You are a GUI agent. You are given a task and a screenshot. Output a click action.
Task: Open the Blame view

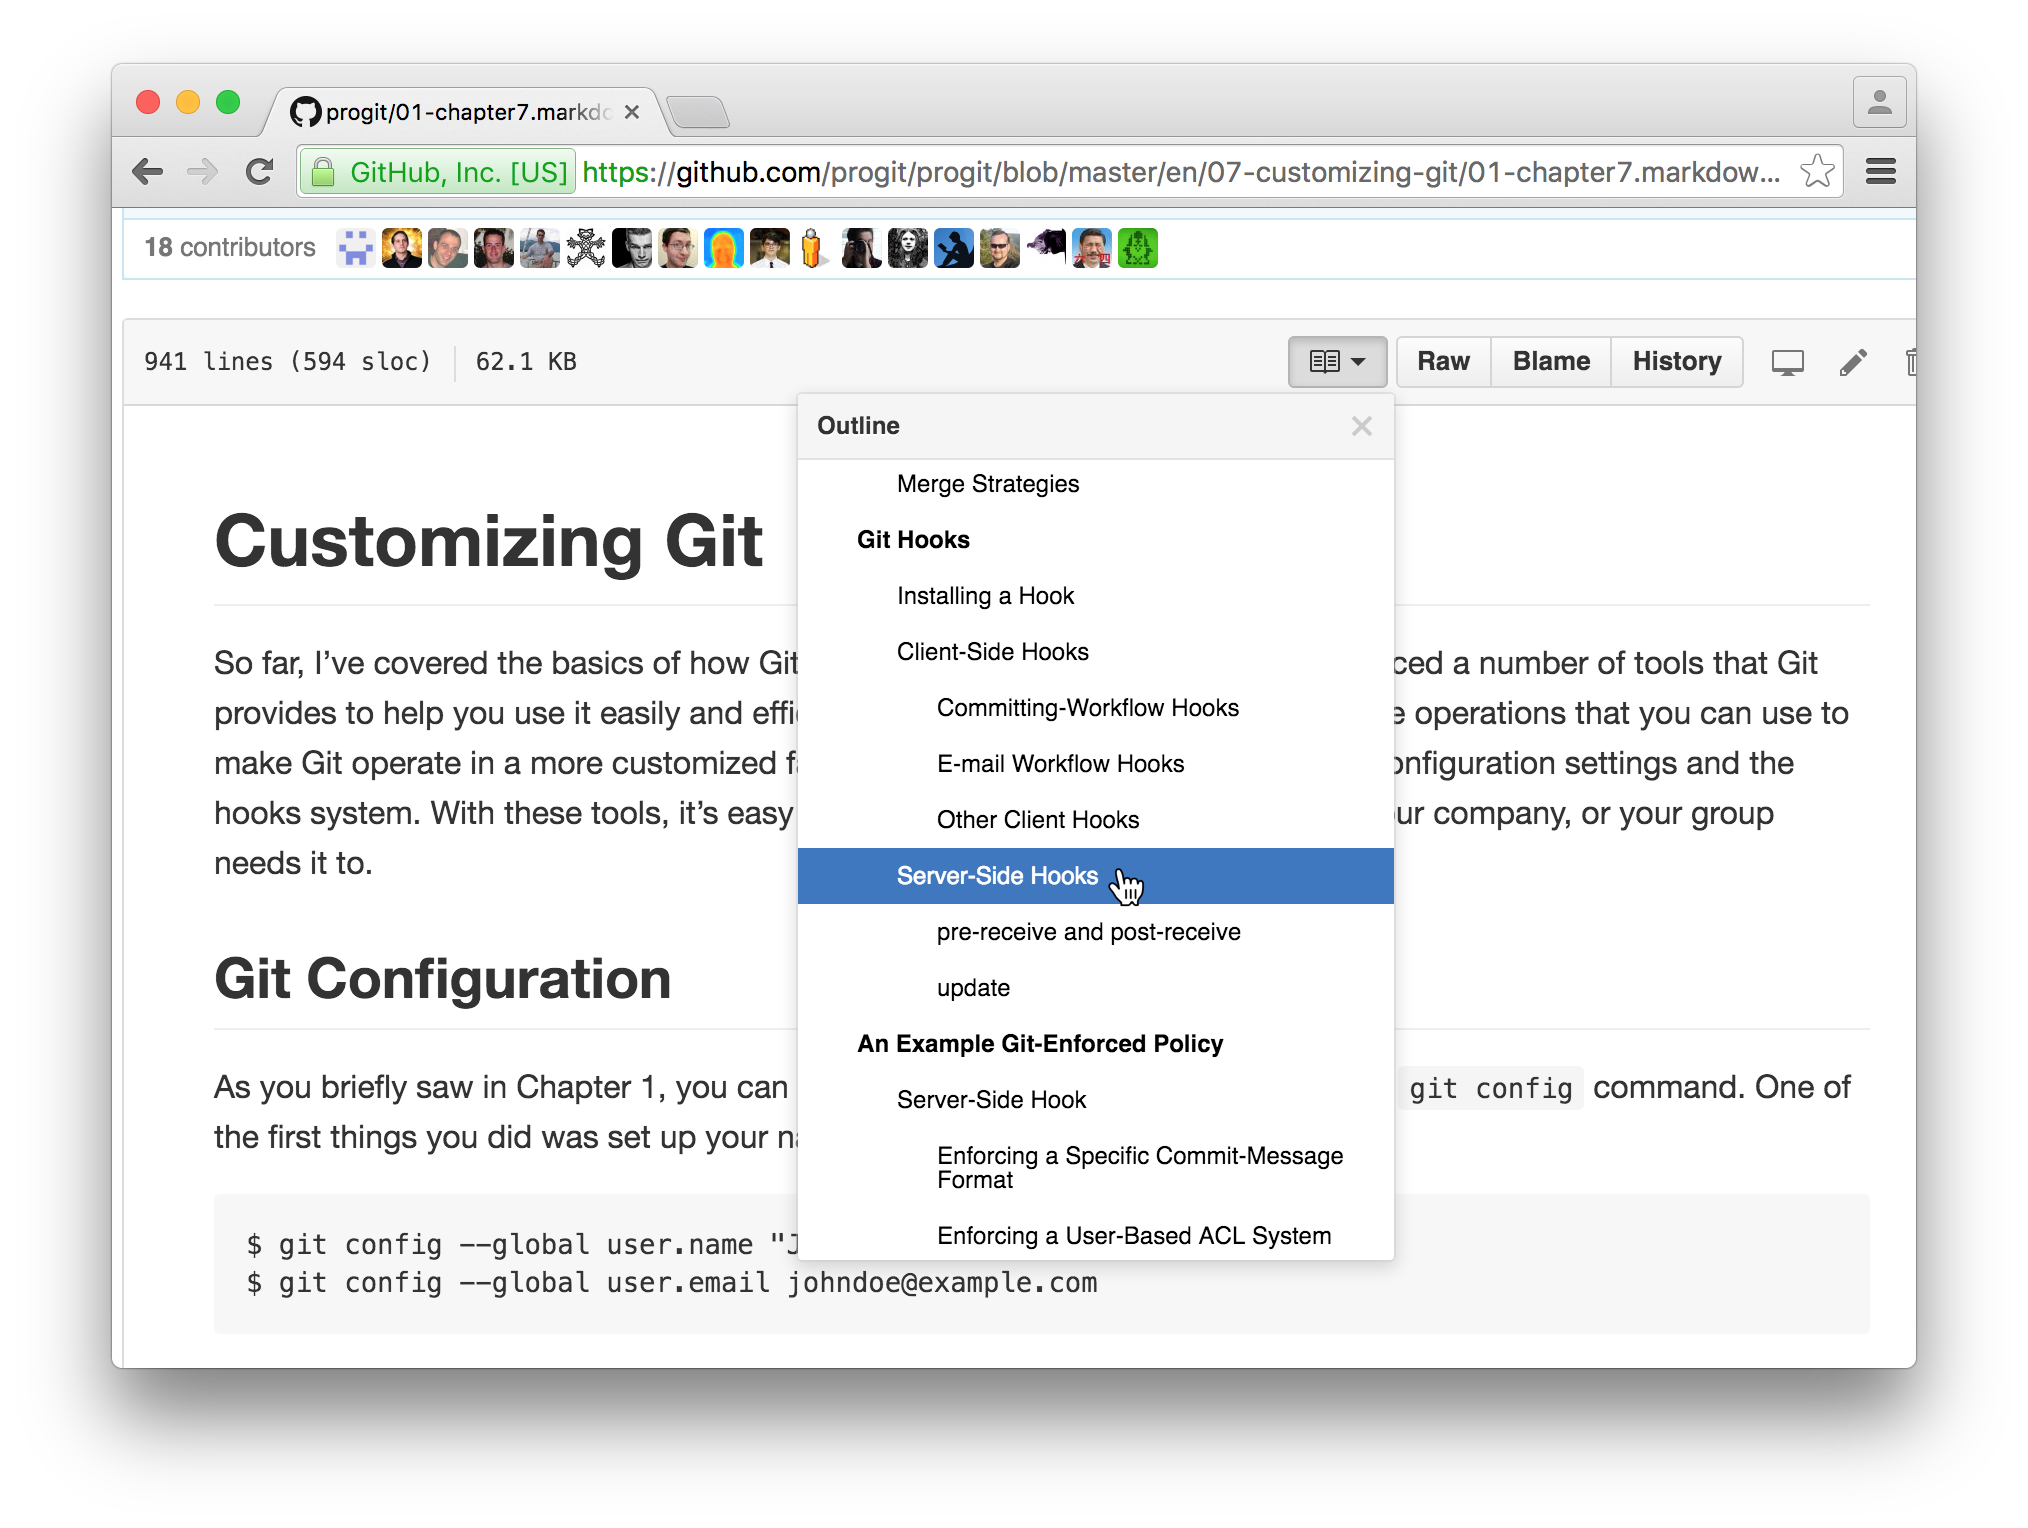[x=1550, y=362]
